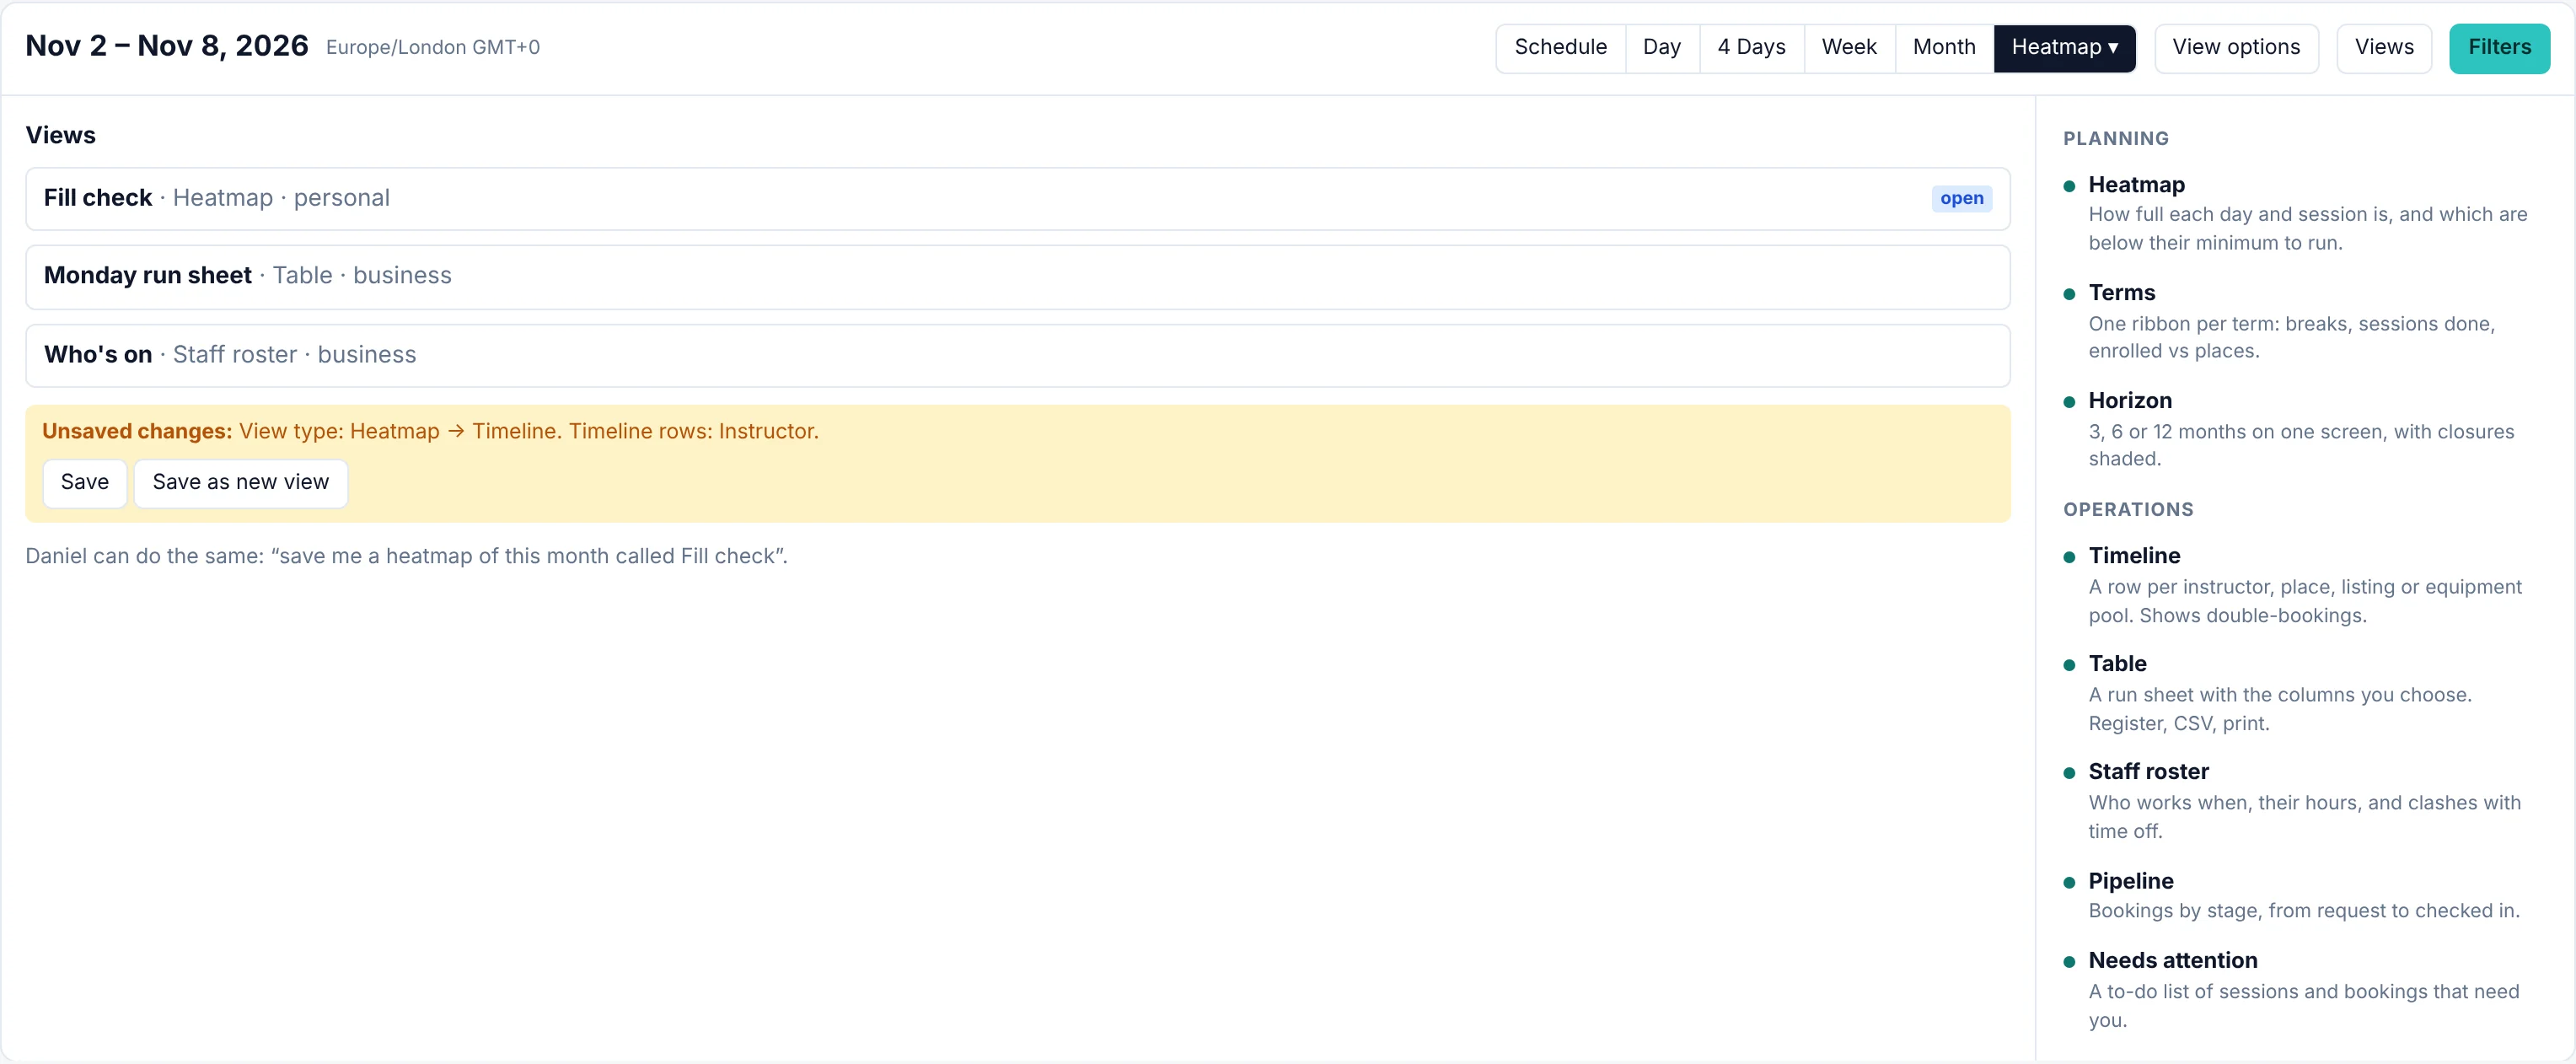Switch to Month view
This screenshot has width=2576, height=1064.
point(1944,47)
